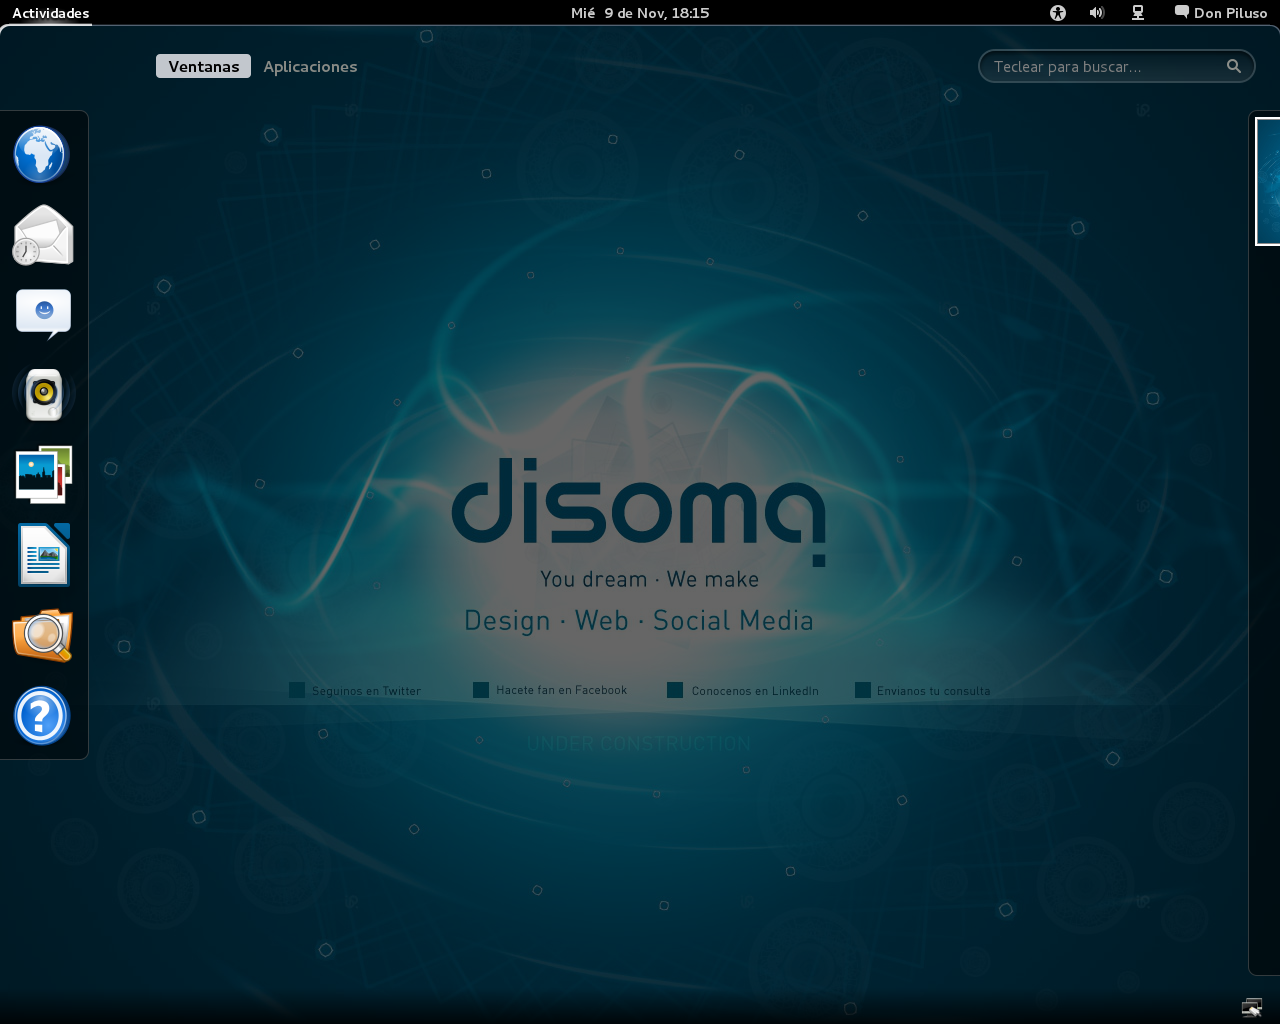The width and height of the screenshot is (1280, 1024).
Task: Open the Help question mark icon
Action: [42, 716]
